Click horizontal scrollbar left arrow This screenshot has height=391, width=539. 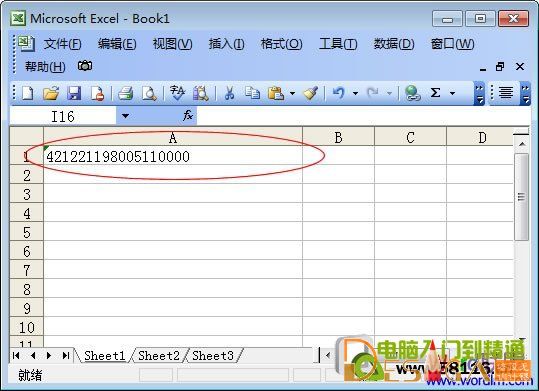tap(328, 356)
